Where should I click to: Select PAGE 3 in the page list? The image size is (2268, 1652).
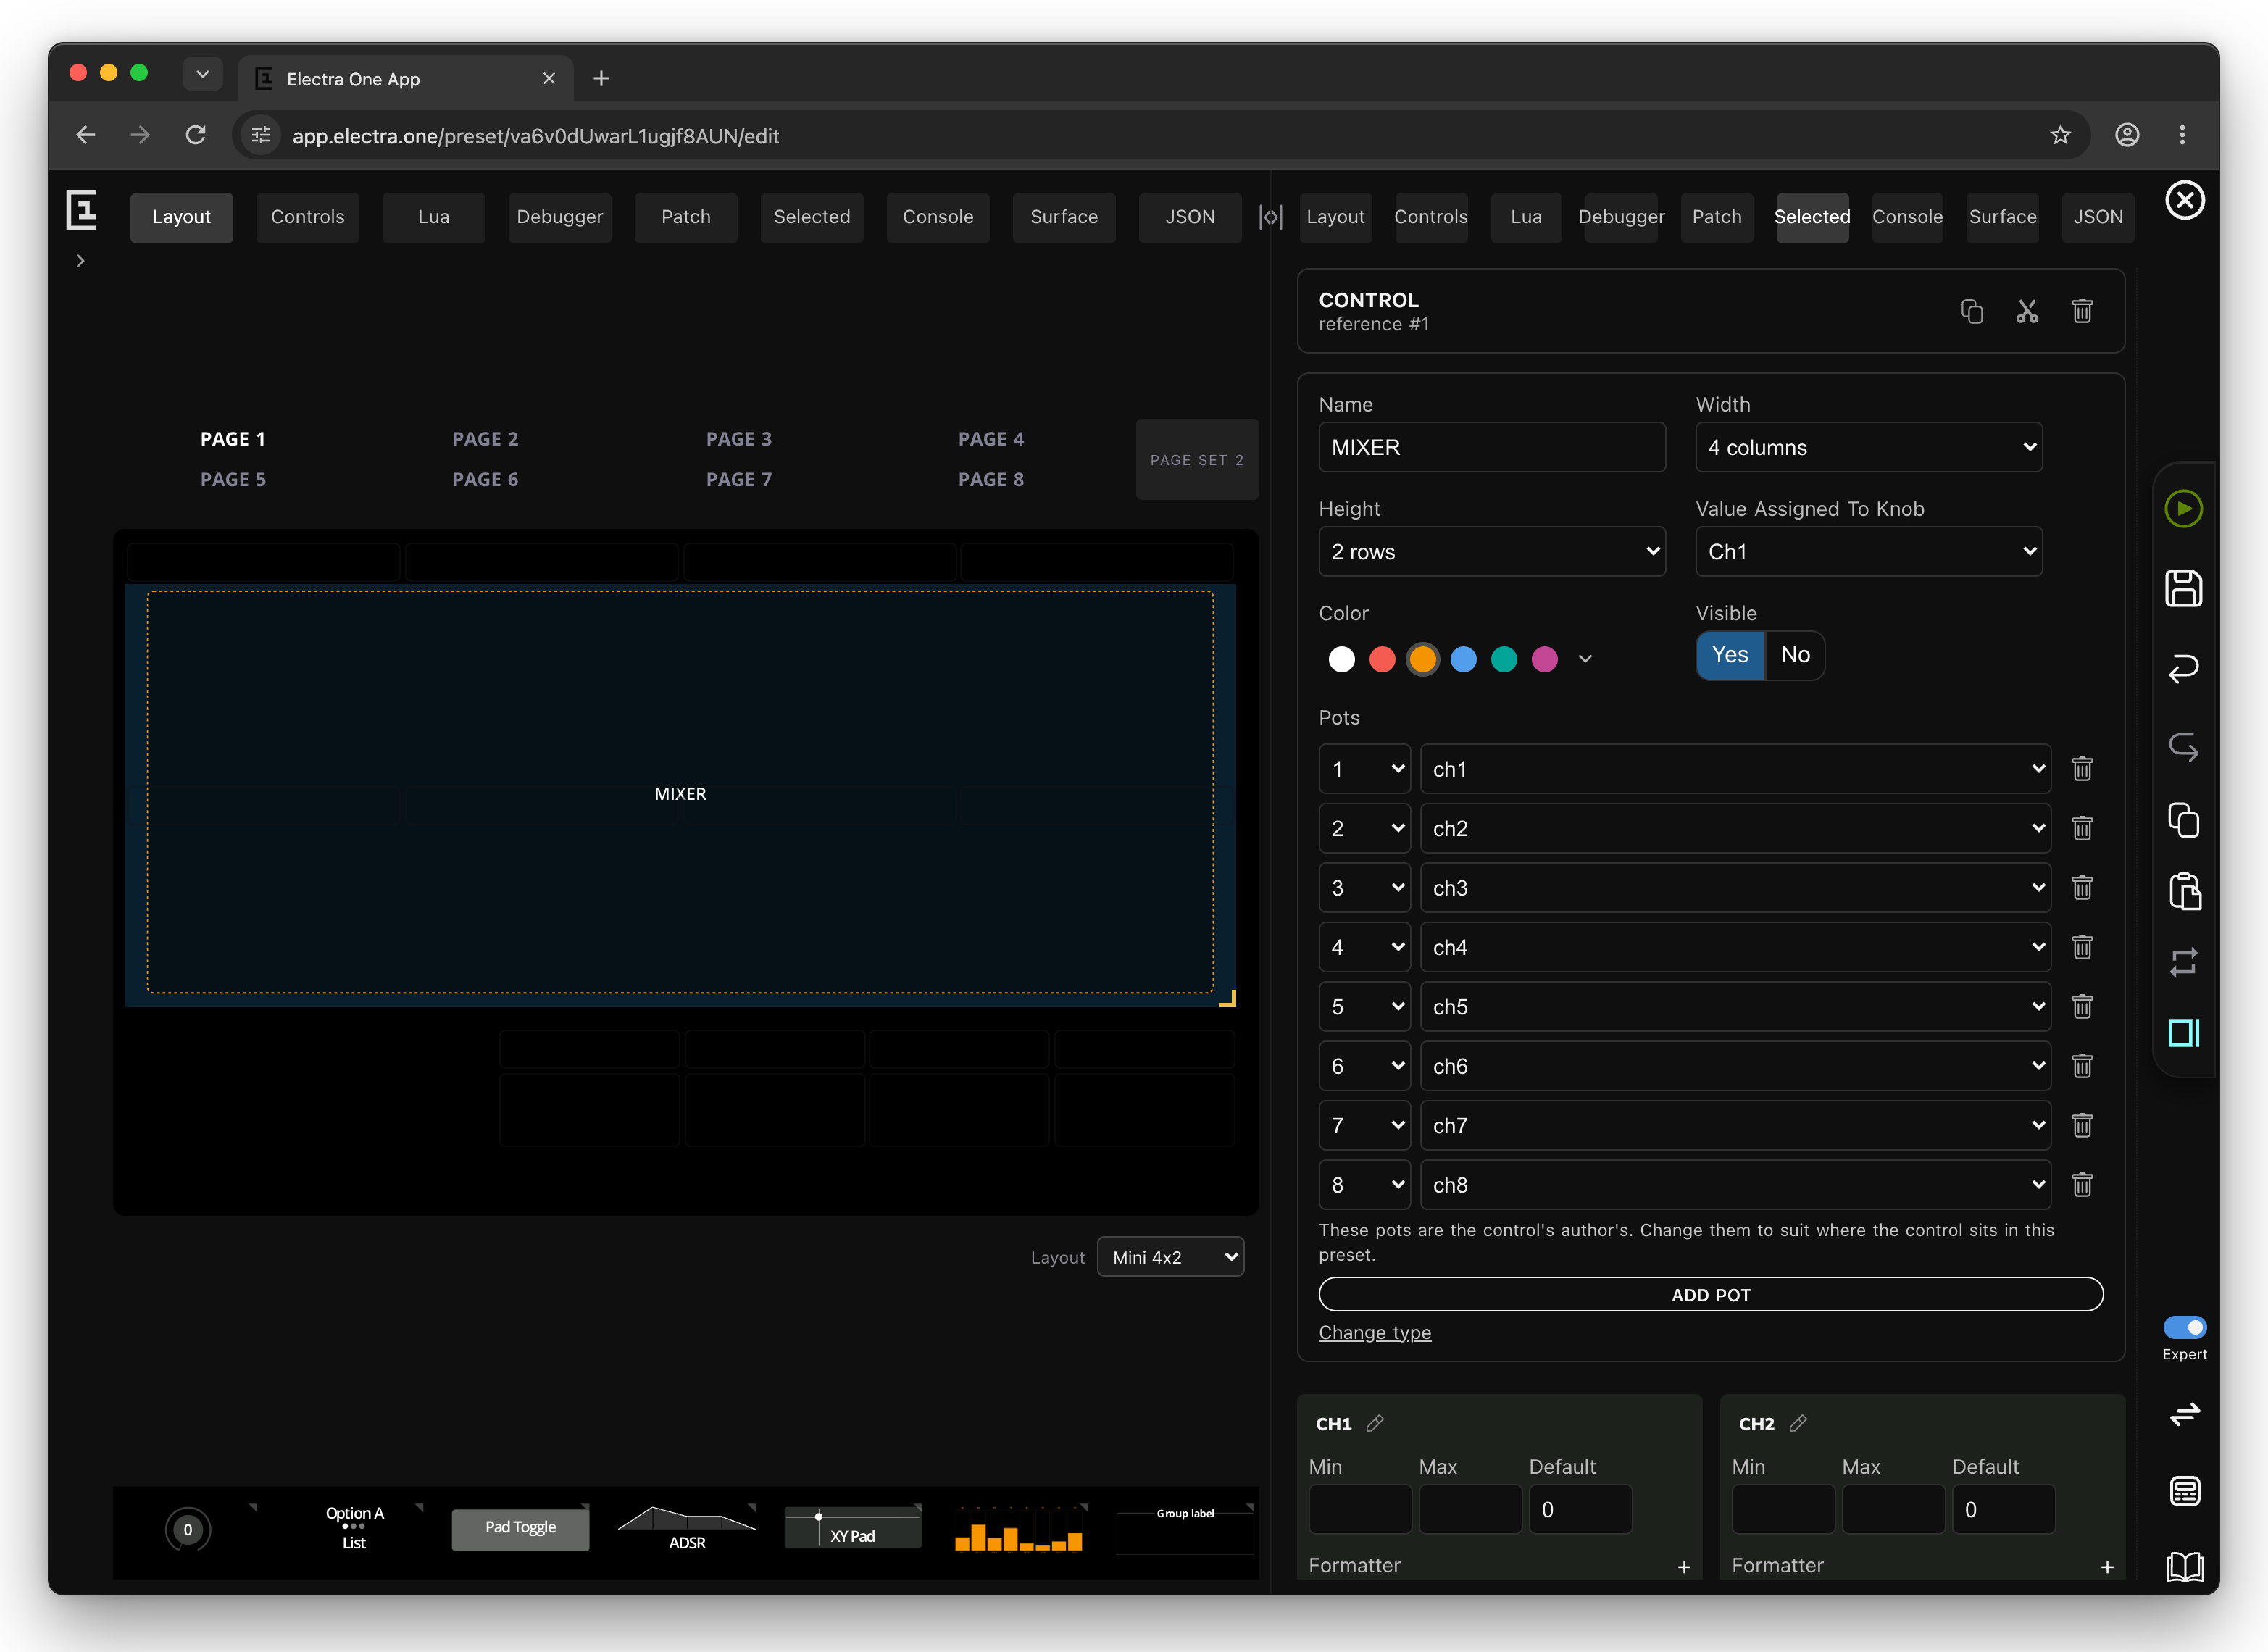(x=738, y=439)
